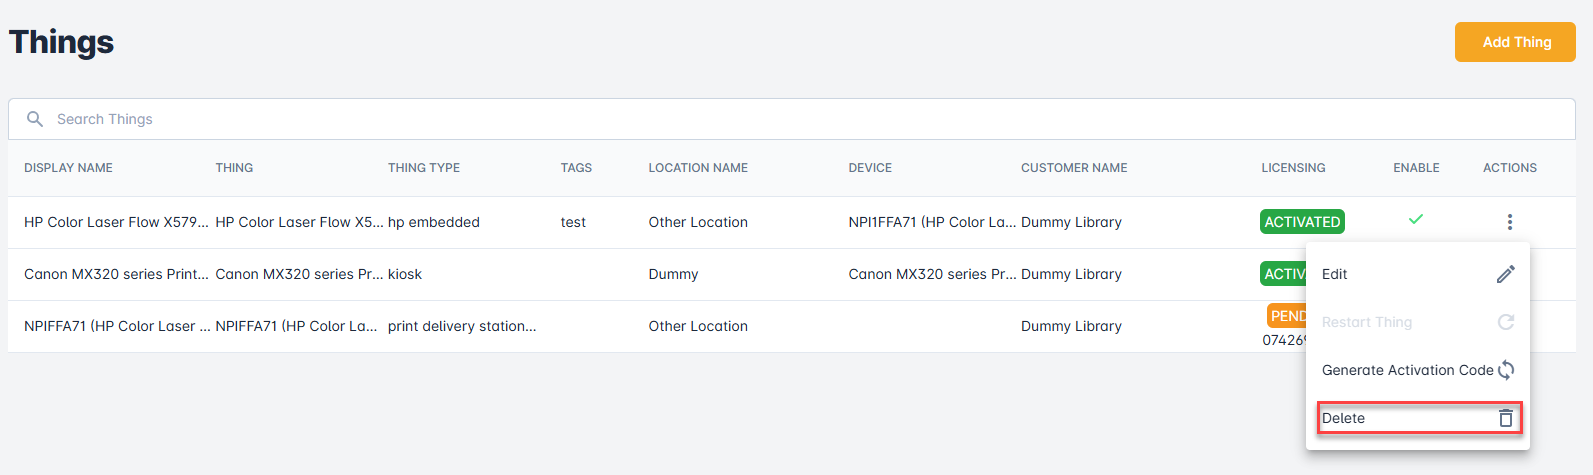
Task: Choose Edit from the actions menu
Action: pyautogui.click(x=1335, y=274)
